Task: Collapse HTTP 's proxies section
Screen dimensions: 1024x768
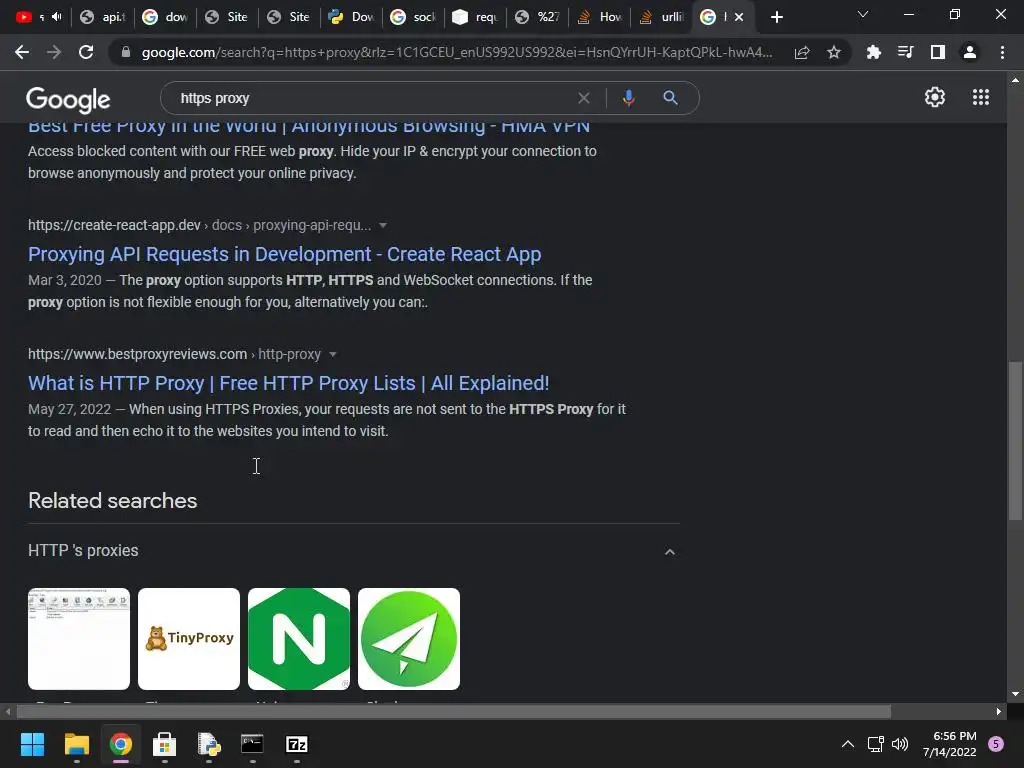Action: 669,552
